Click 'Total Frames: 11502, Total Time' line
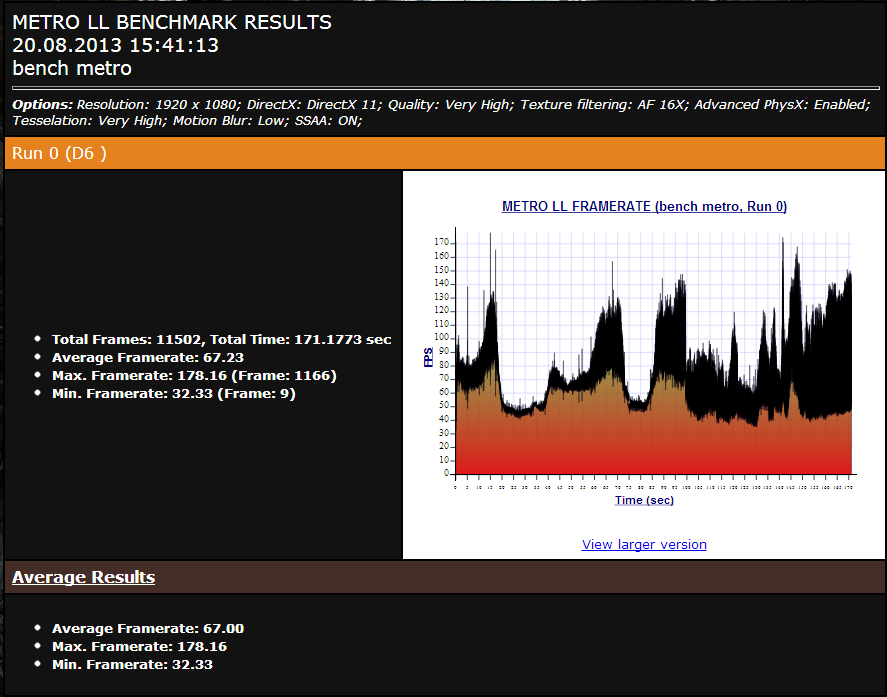This screenshot has width=887, height=697. 222,339
